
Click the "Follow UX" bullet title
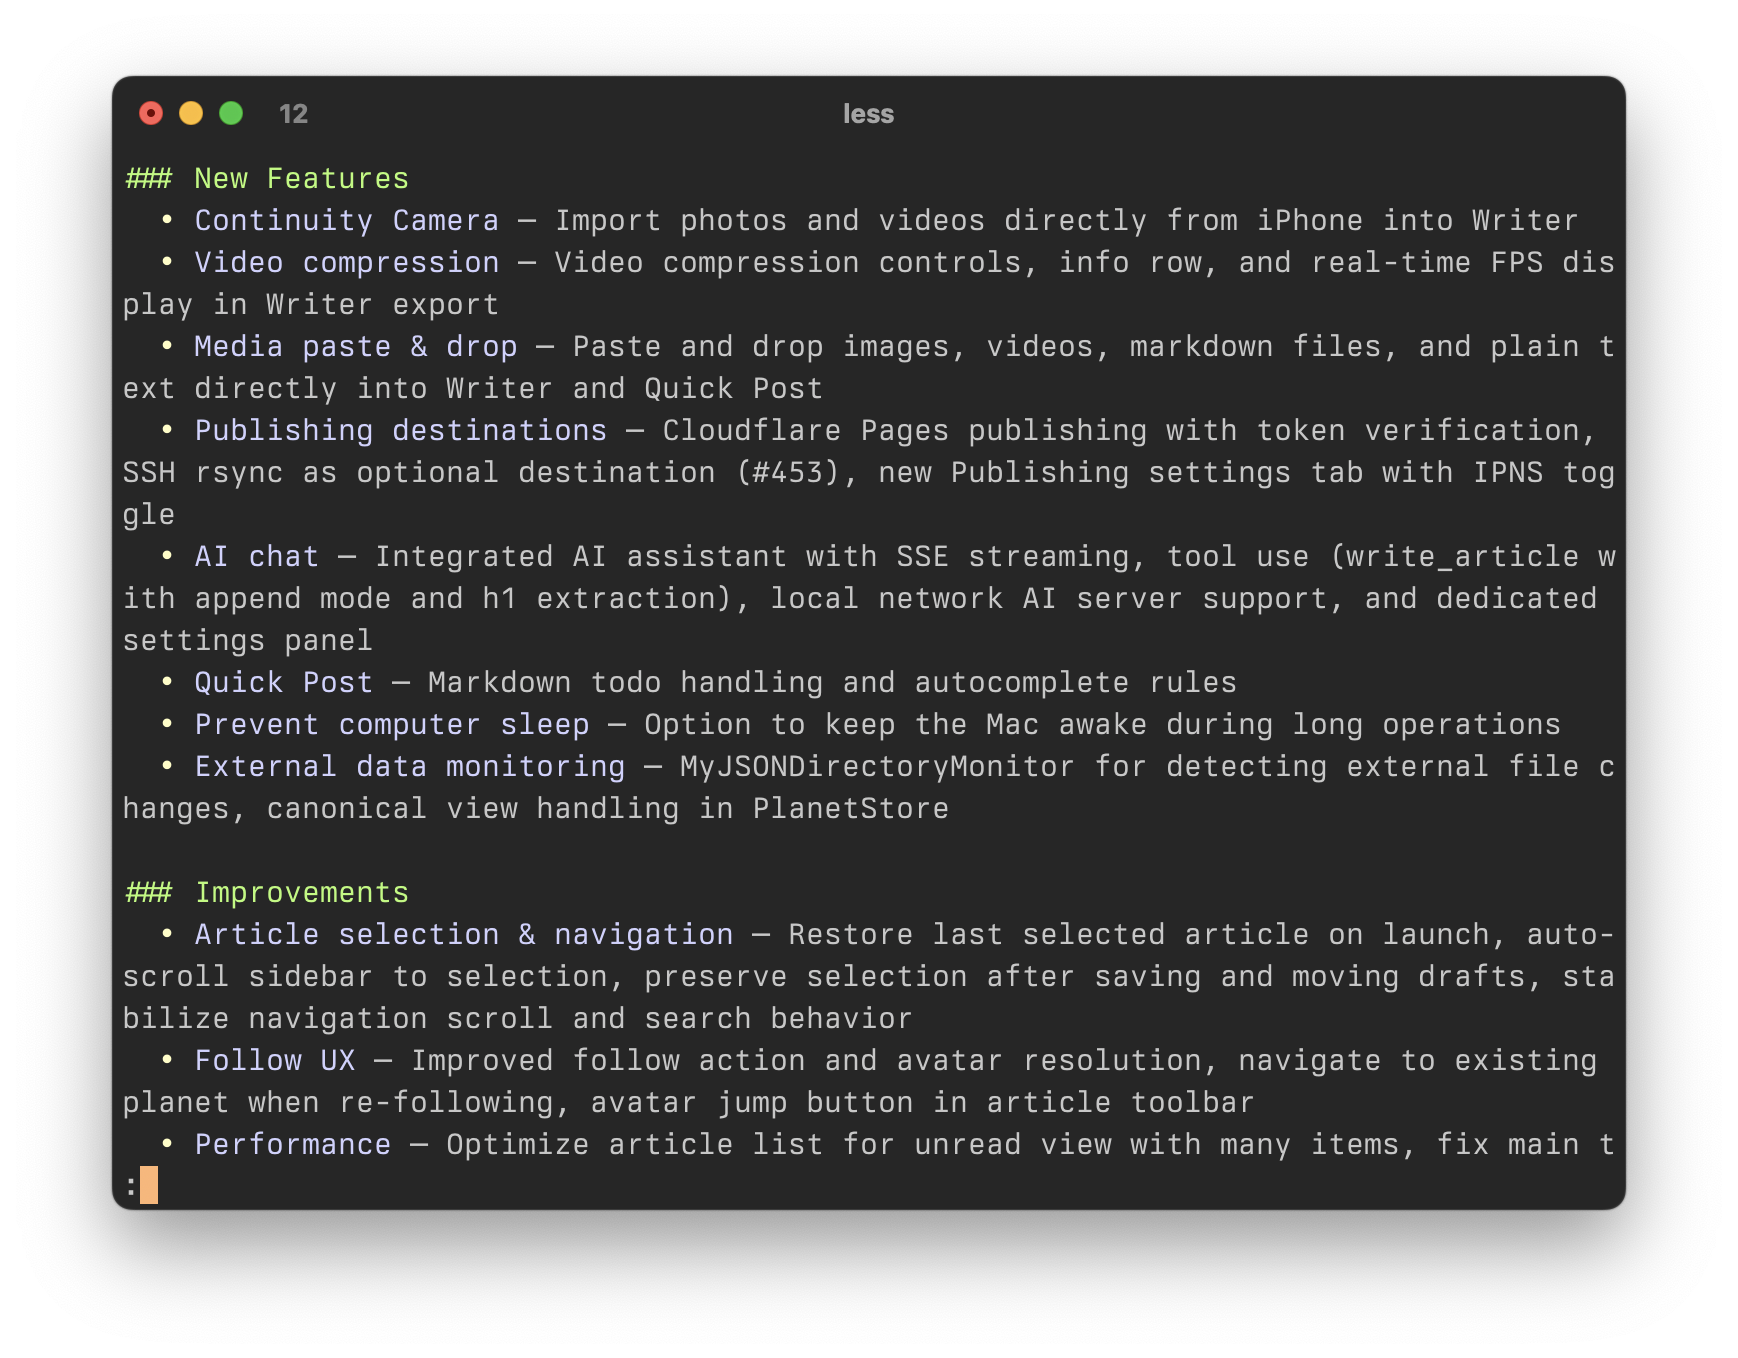[275, 1061]
